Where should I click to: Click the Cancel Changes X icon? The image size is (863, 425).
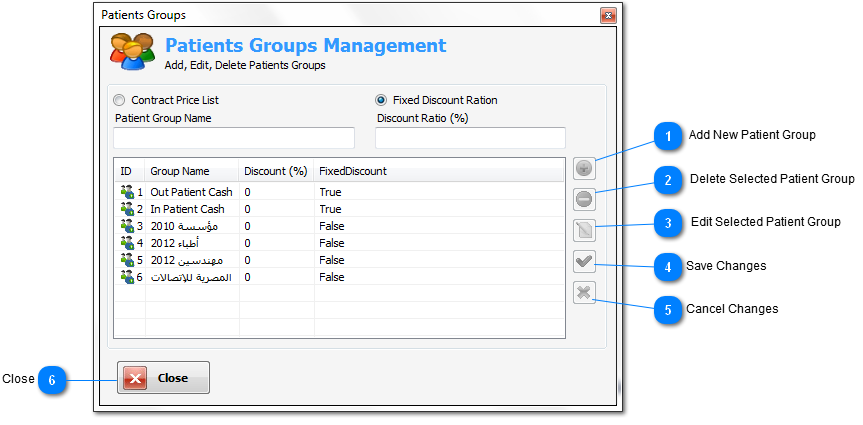pos(585,293)
